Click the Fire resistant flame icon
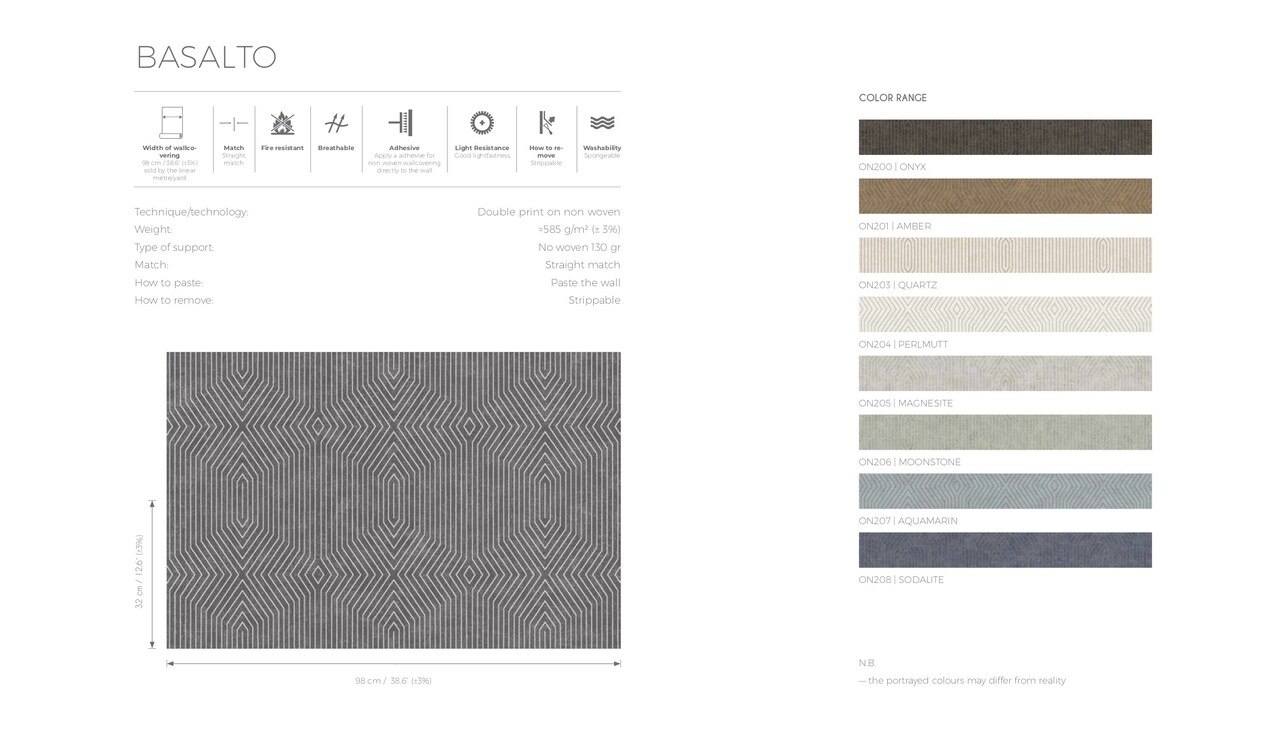 pos(281,124)
